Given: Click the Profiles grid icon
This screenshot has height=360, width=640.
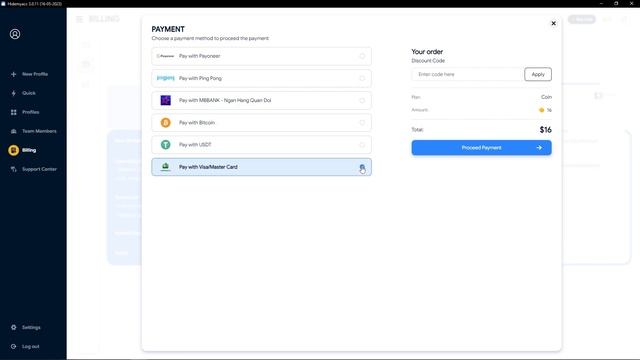Looking at the screenshot, I should pyautogui.click(x=13, y=112).
